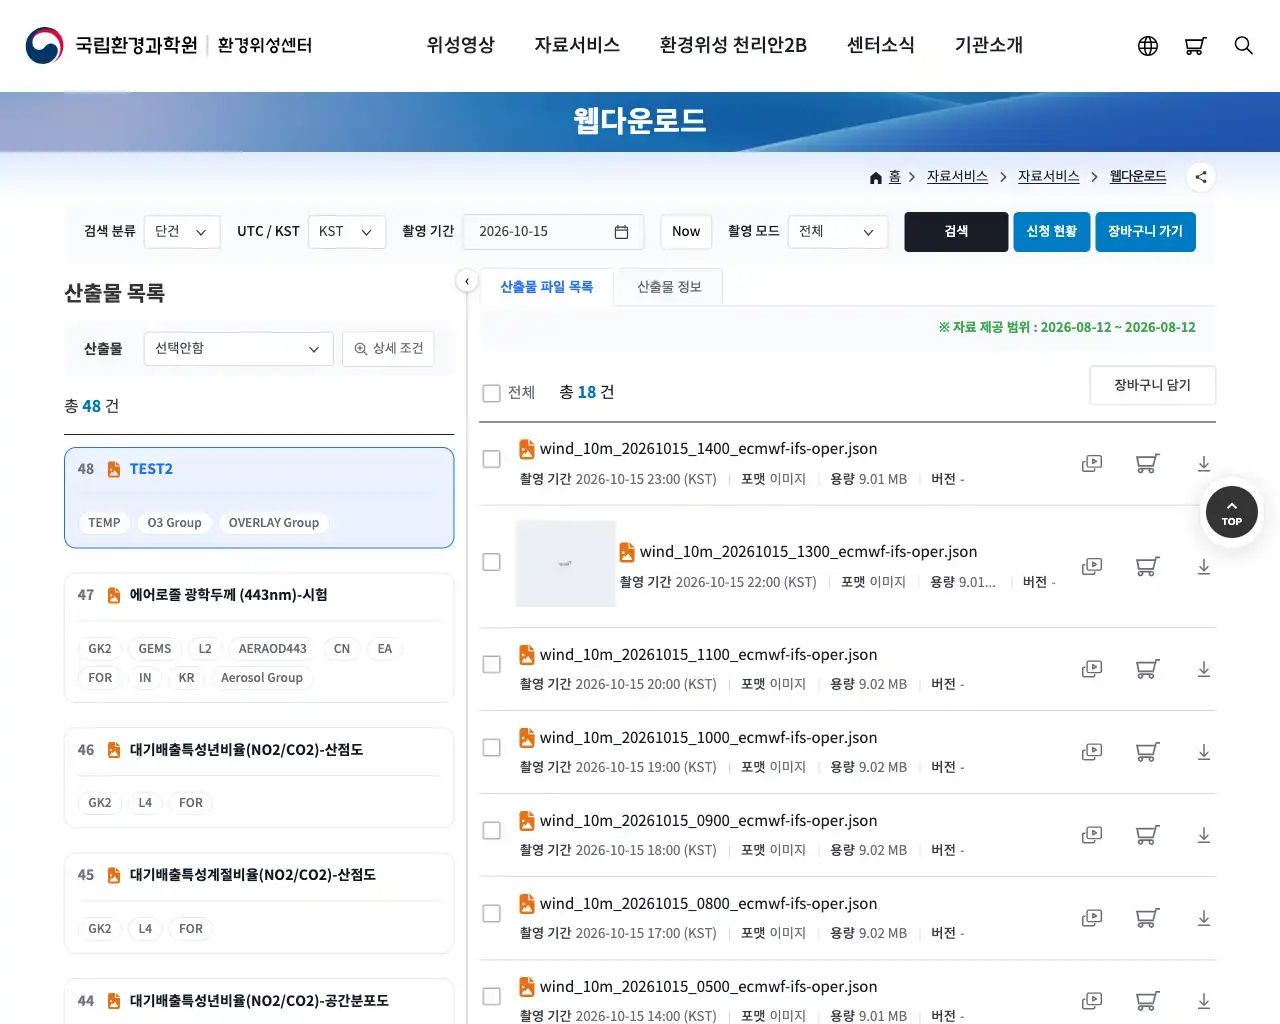
Task: Download wind_10m_20261015_1000 file
Action: (x=1204, y=752)
